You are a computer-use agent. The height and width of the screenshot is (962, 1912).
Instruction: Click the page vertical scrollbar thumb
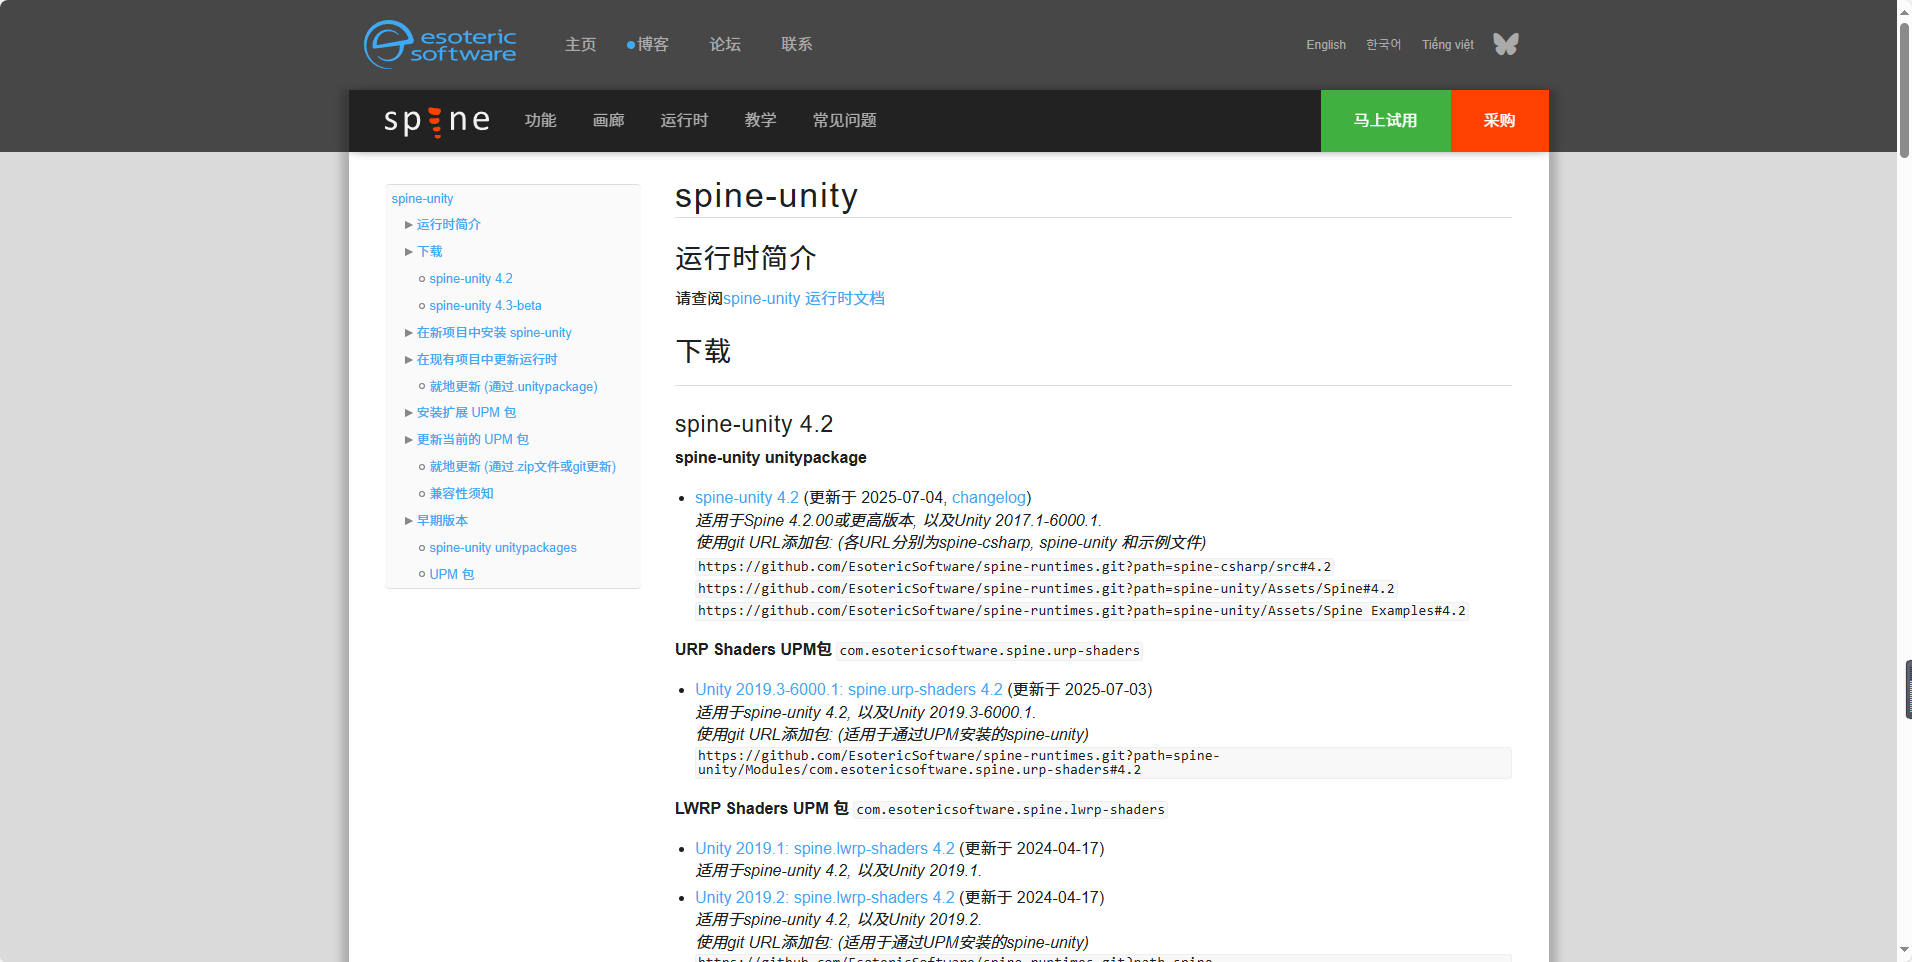point(1904,88)
